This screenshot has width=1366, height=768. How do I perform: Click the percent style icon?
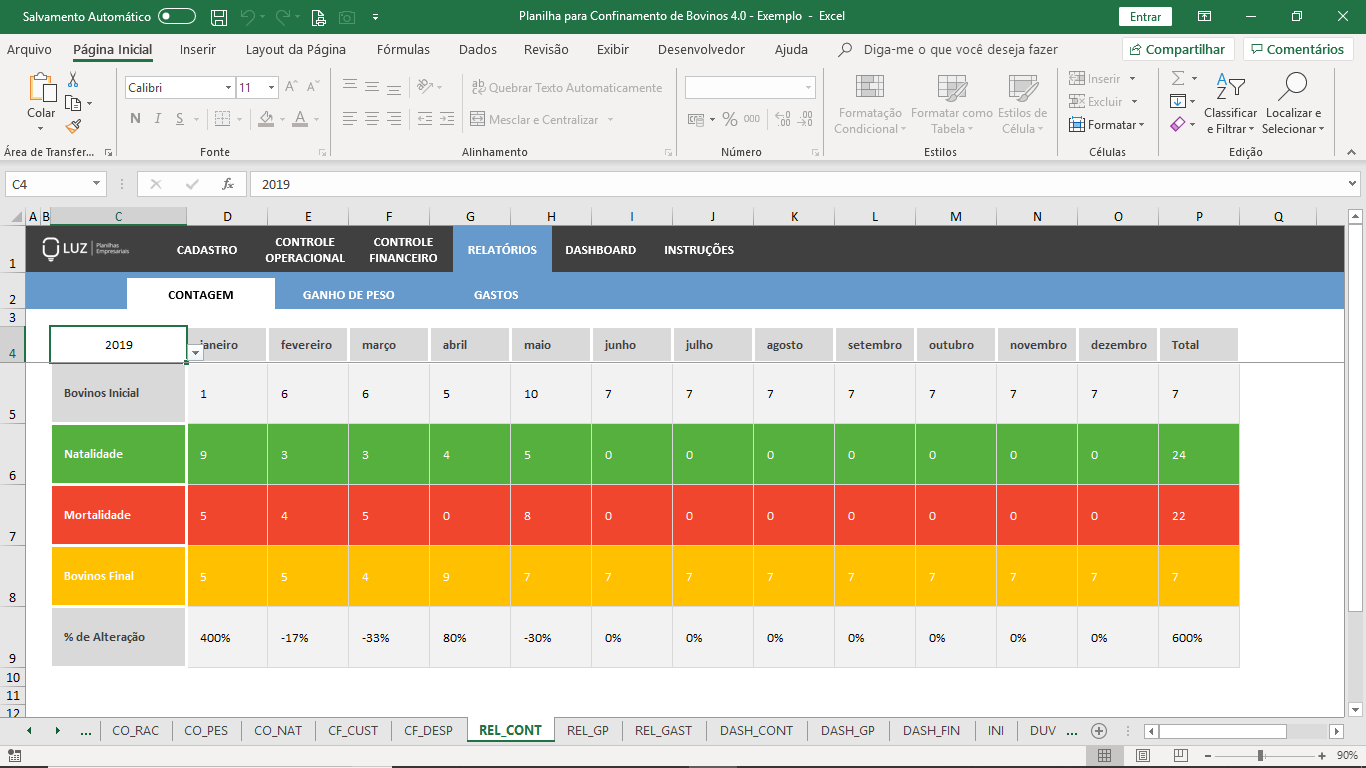(729, 119)
